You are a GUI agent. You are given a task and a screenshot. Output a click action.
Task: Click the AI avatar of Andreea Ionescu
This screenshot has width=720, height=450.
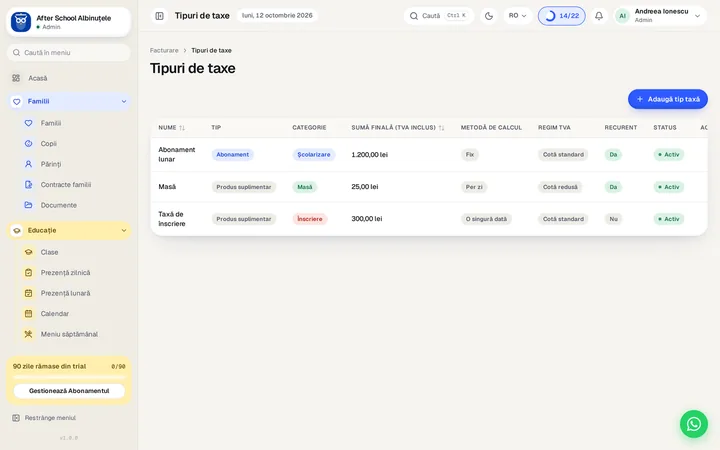pyautogui.click(x=622, y=16)
